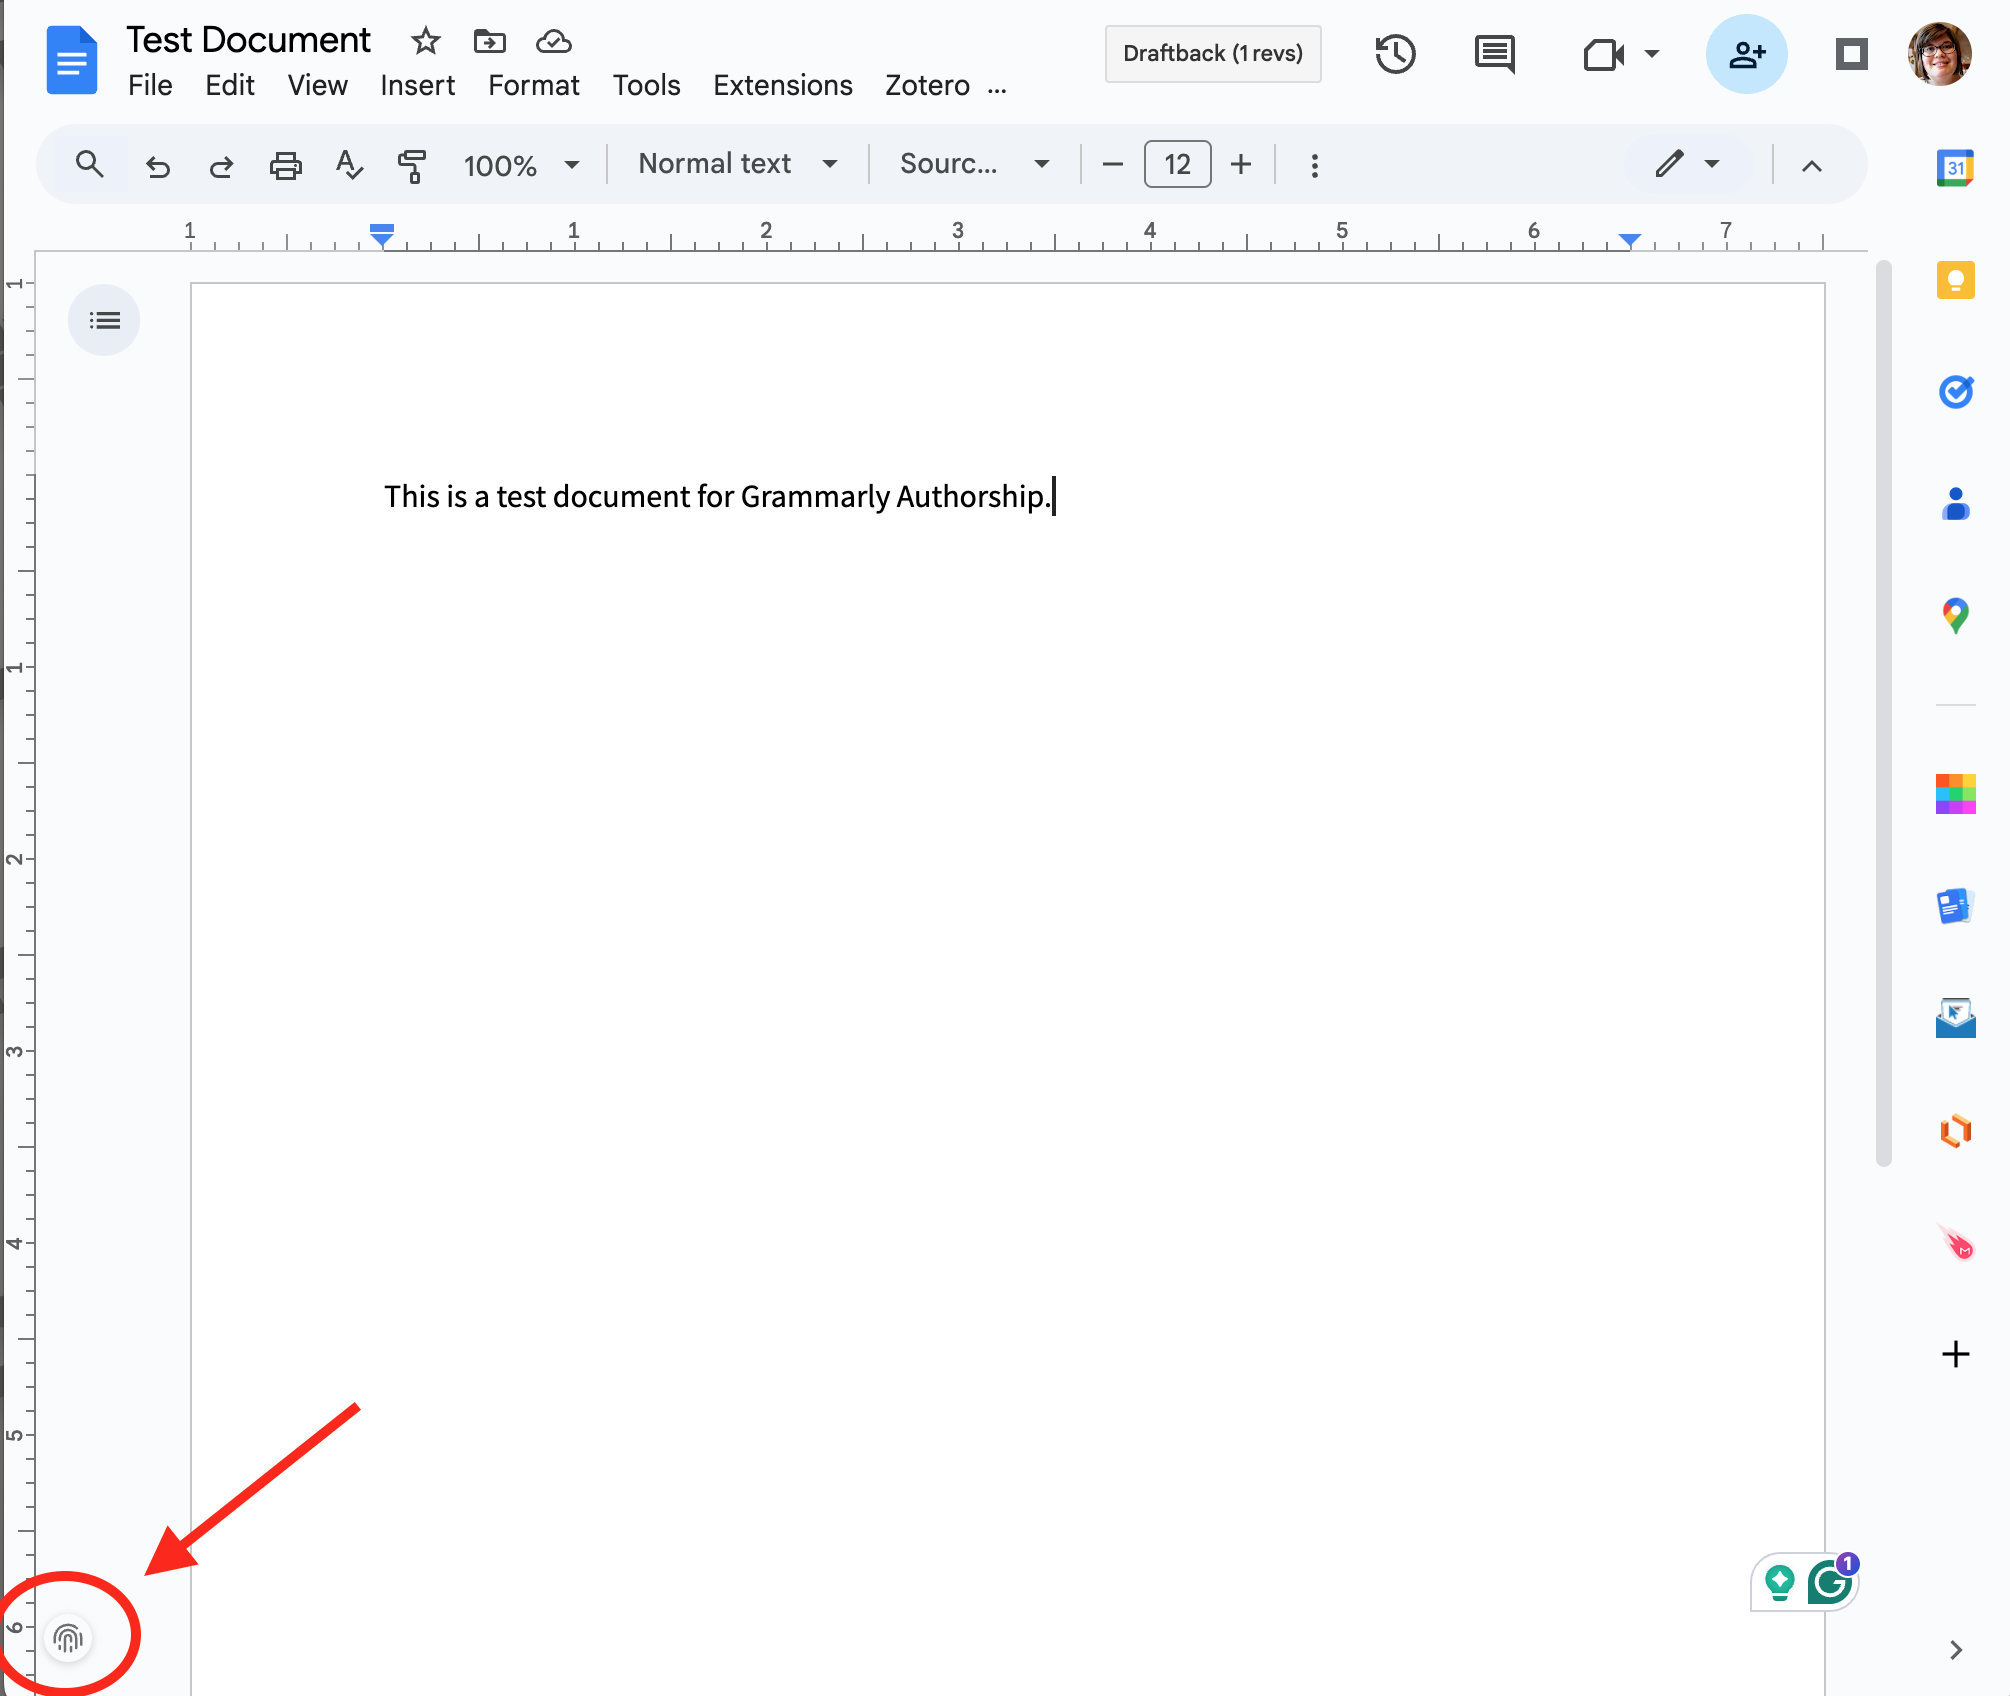Undo the last action

pos(158,165)
